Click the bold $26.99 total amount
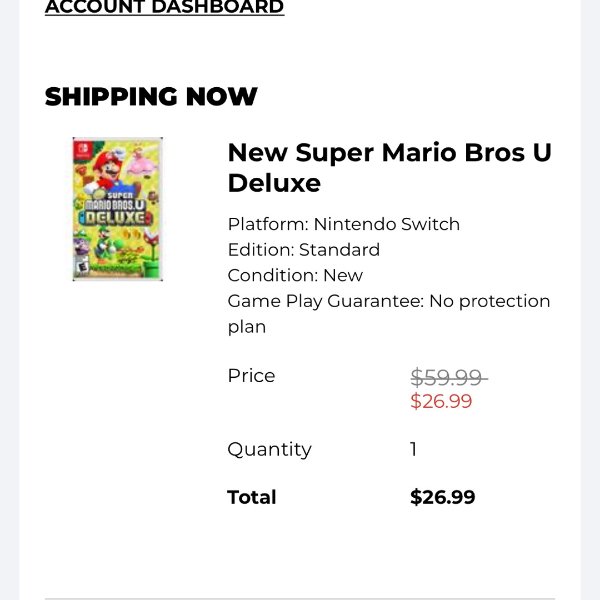 click(443, 497)
